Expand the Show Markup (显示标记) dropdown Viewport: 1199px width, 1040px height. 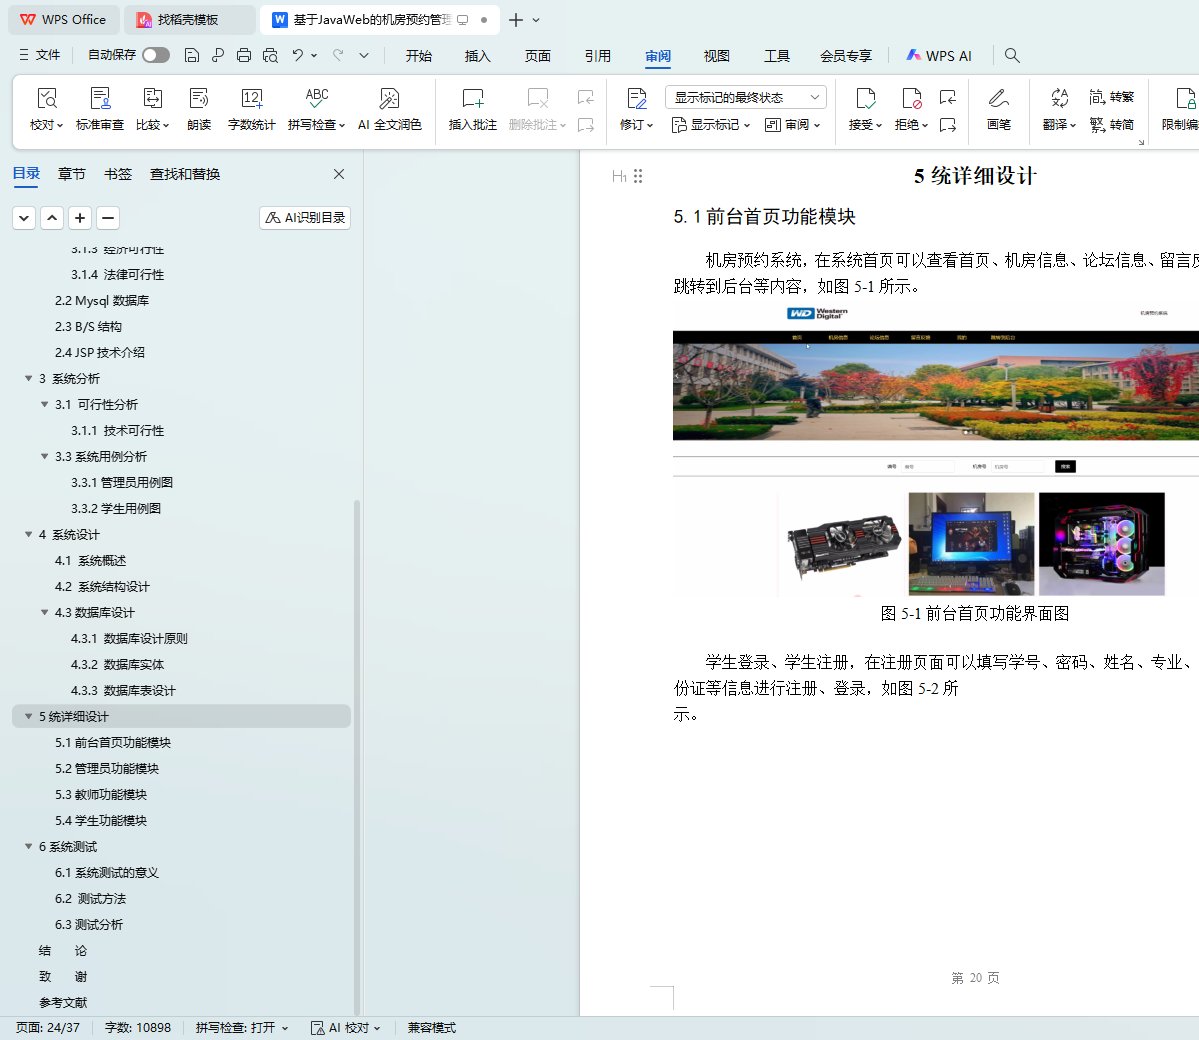[x=711, y=125]
